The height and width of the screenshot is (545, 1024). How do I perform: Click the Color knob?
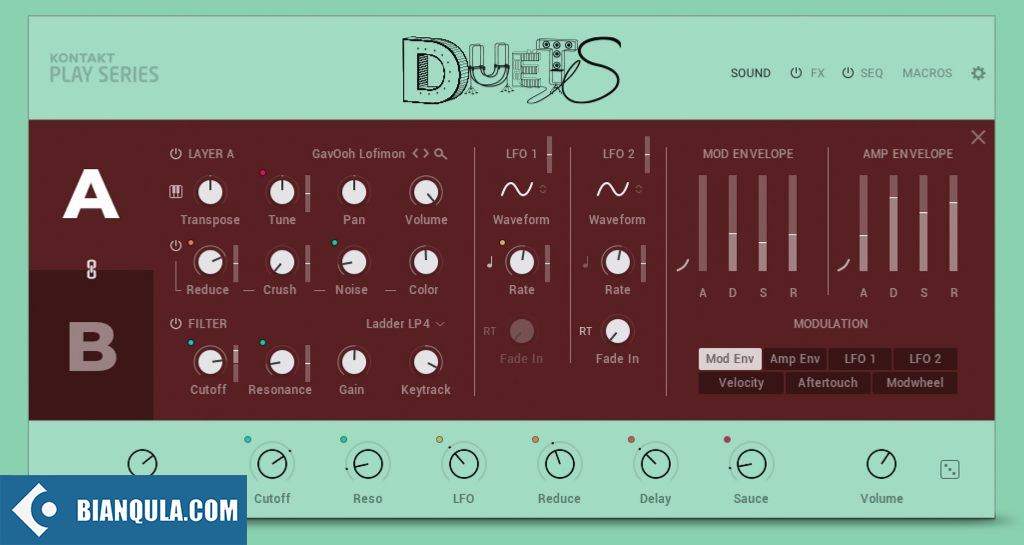tap(426, 262)
